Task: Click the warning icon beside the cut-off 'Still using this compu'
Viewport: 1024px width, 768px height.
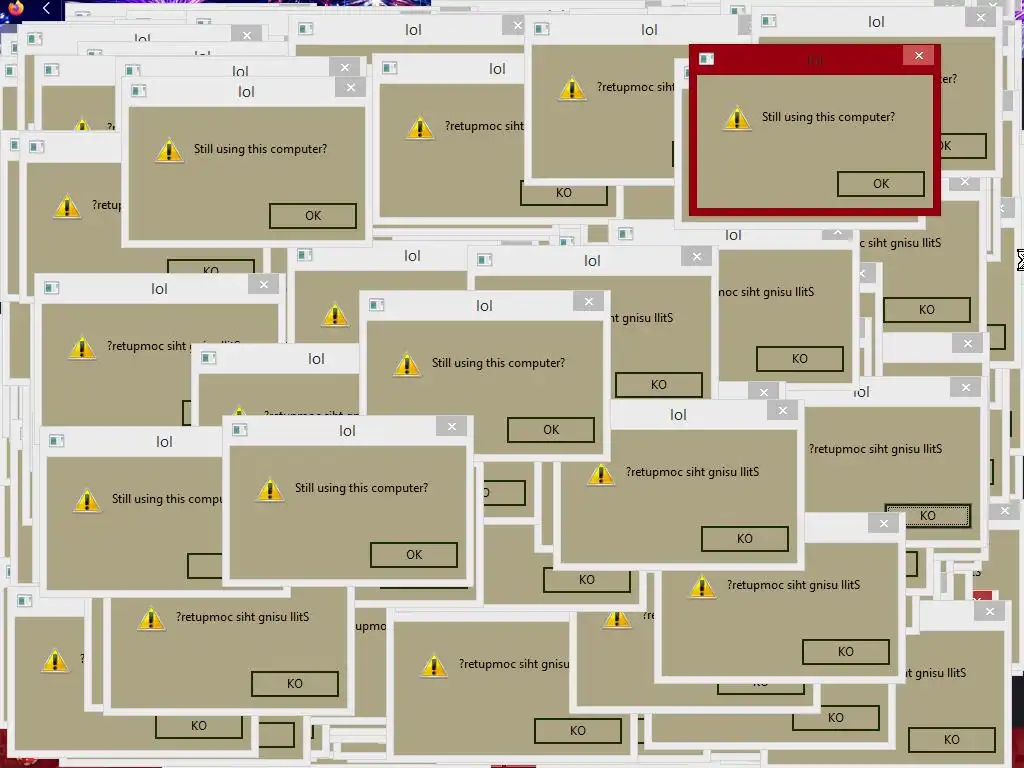Action: (87, 501)
